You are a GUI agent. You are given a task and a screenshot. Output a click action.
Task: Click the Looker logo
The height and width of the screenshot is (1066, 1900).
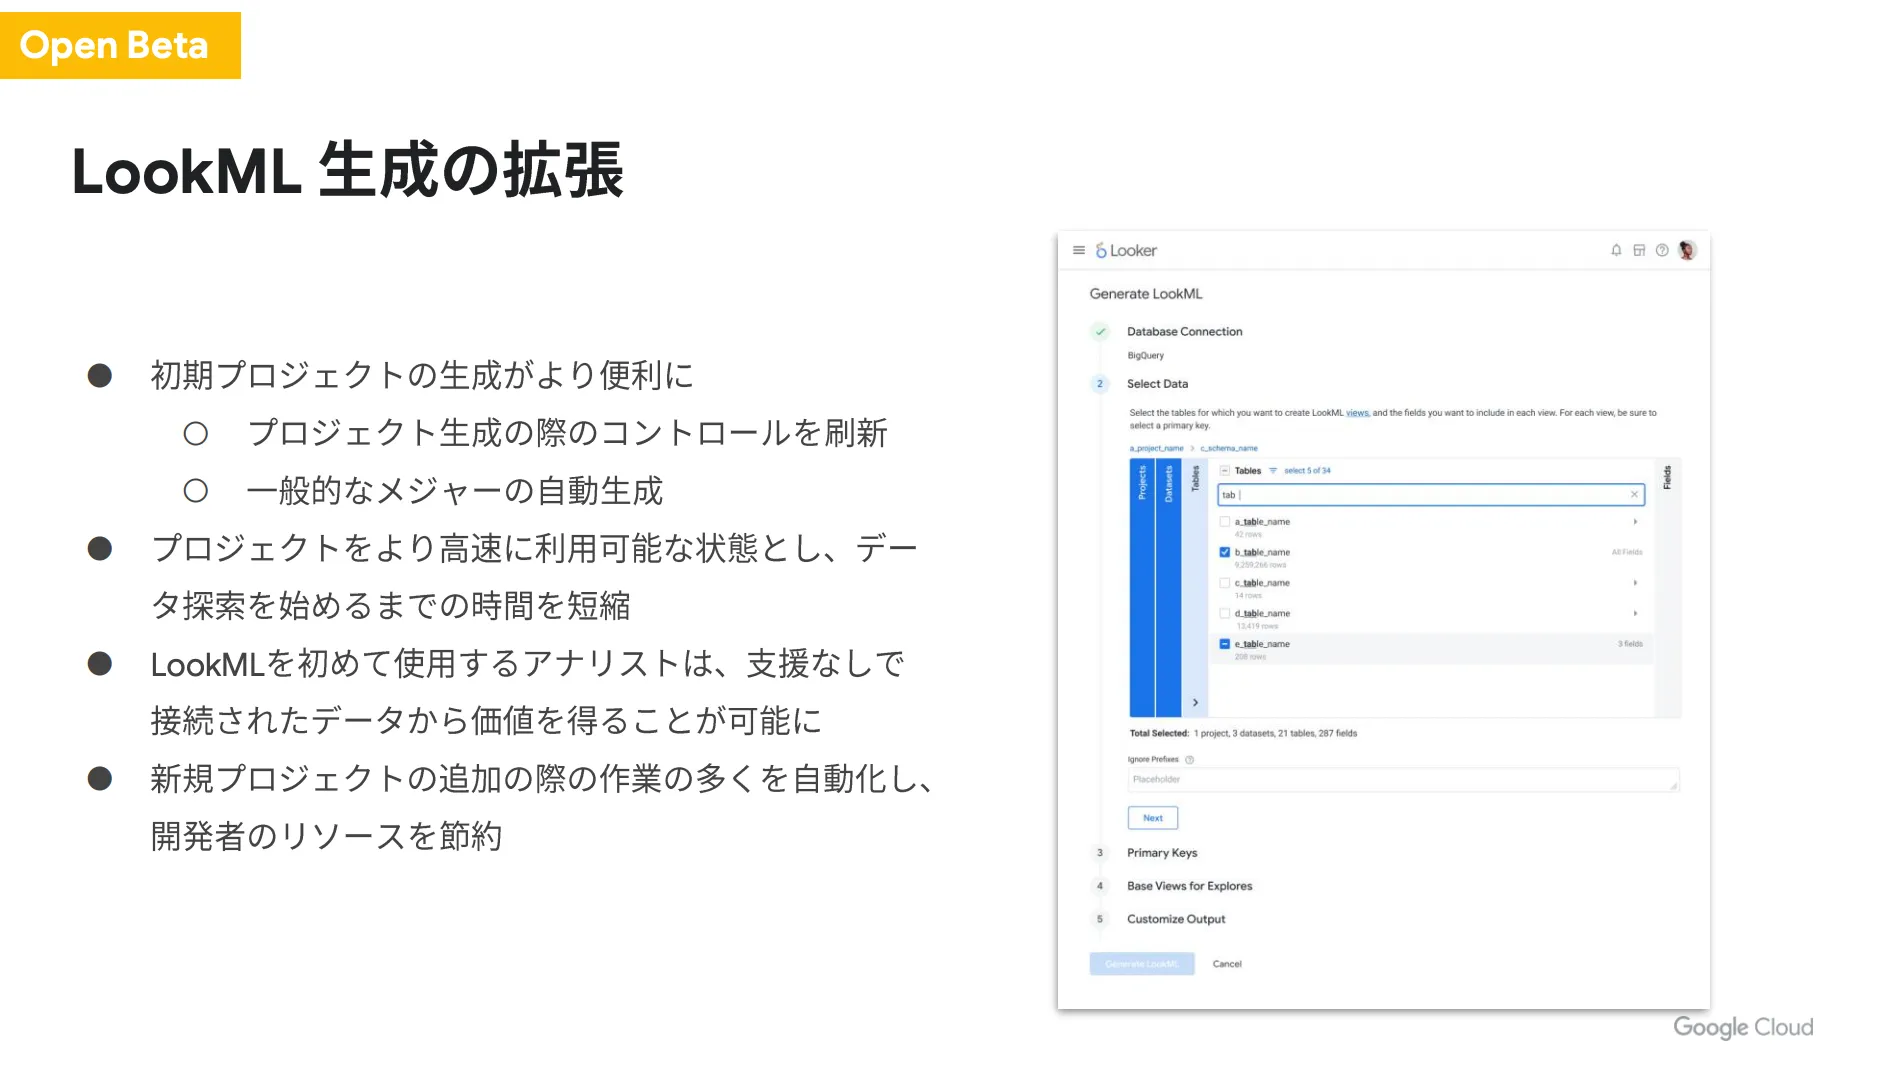tap(1126, 250)
